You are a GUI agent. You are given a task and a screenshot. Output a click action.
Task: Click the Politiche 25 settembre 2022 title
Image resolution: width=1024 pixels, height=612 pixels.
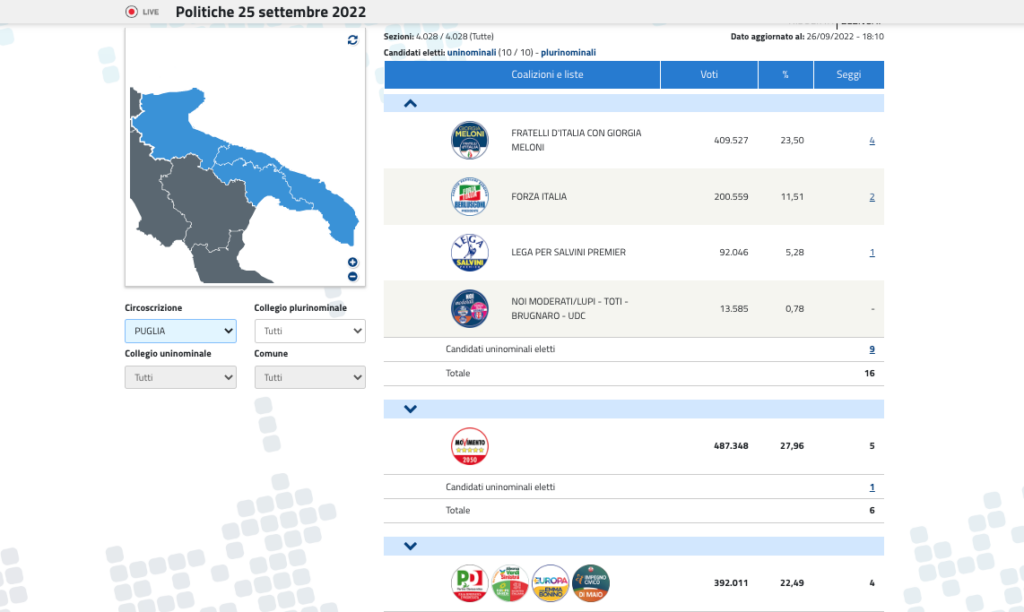tap(270, 12)
